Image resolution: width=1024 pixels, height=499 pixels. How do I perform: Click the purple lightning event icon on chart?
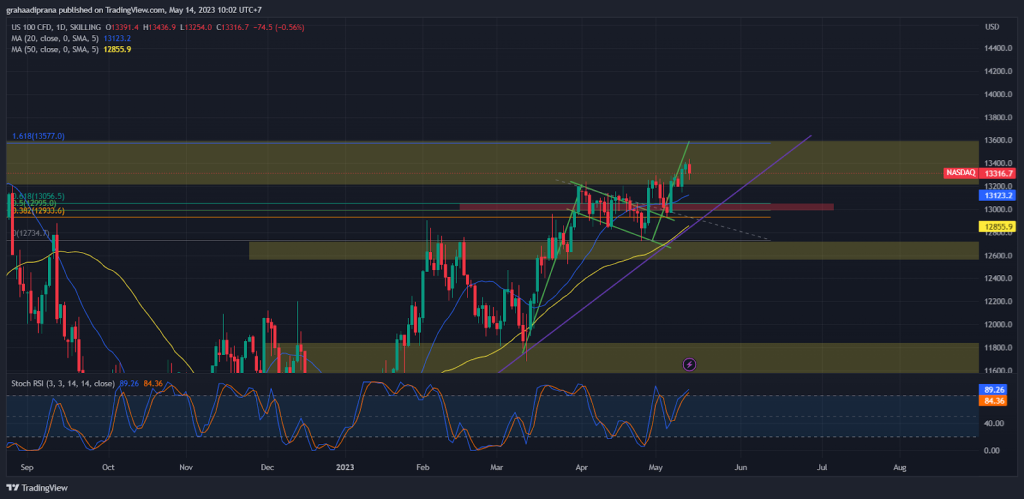coord(688,364)
